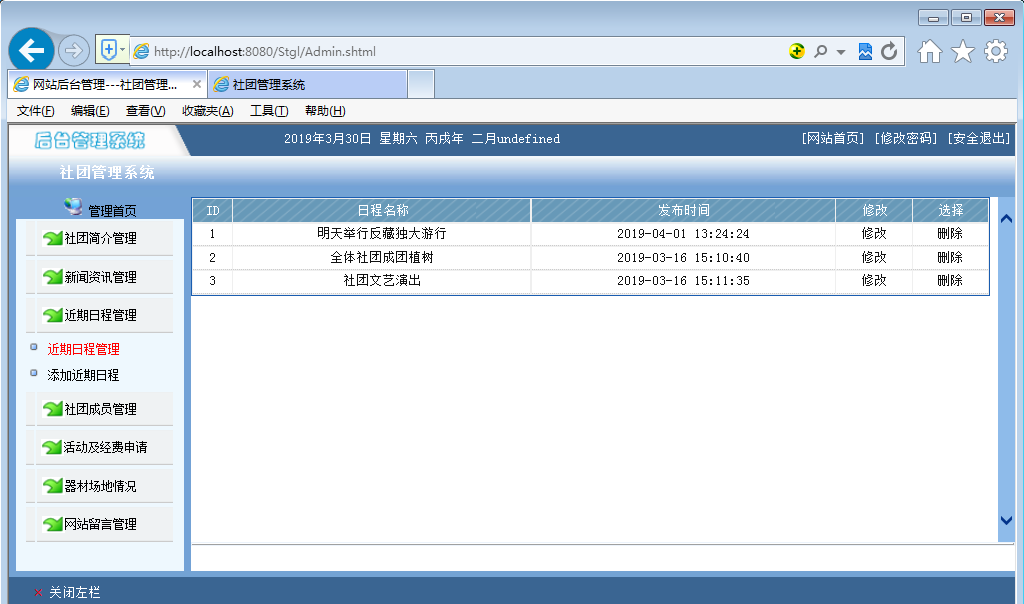Click the schedule name 全体社团成团植树
The height and width of the screenshot is (604, 1024).
point(382,257)
